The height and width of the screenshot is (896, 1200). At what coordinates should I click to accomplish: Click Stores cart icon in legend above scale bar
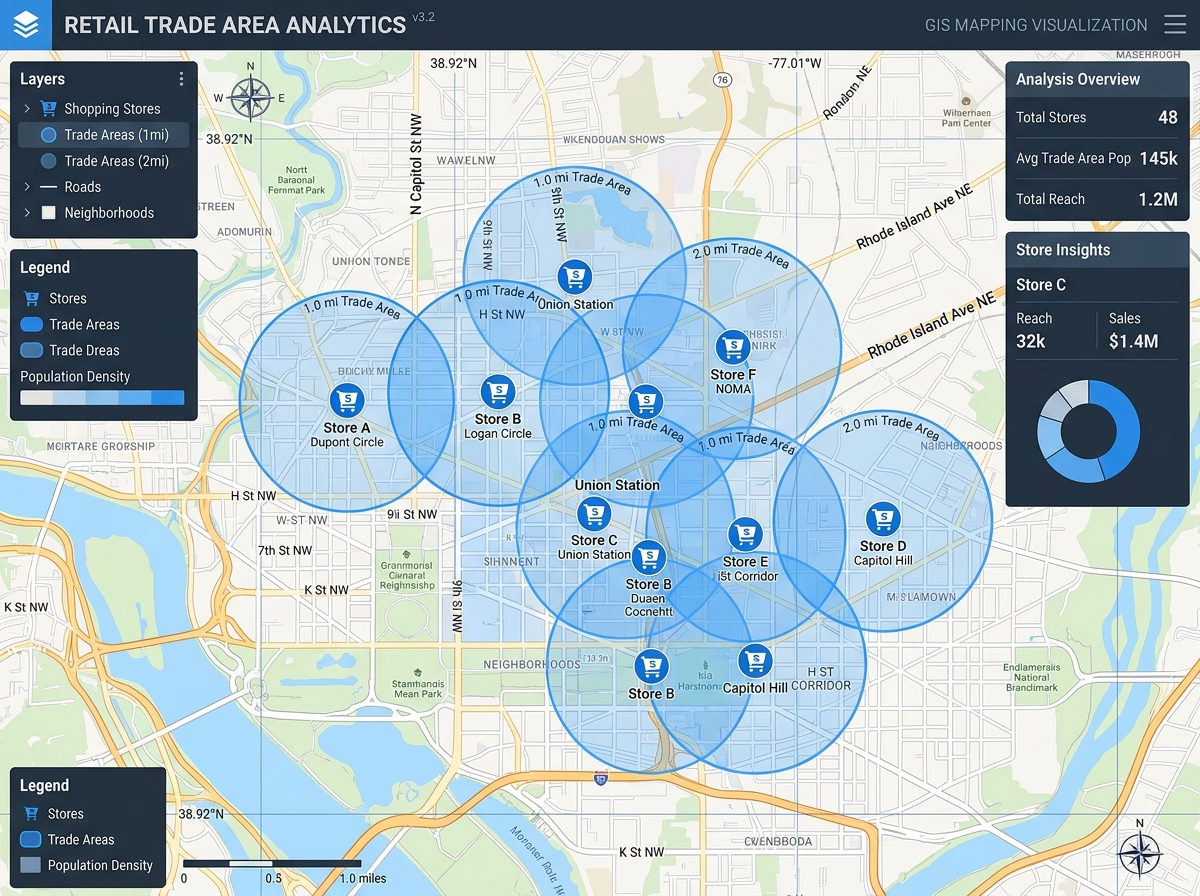(x=30, y=813)
